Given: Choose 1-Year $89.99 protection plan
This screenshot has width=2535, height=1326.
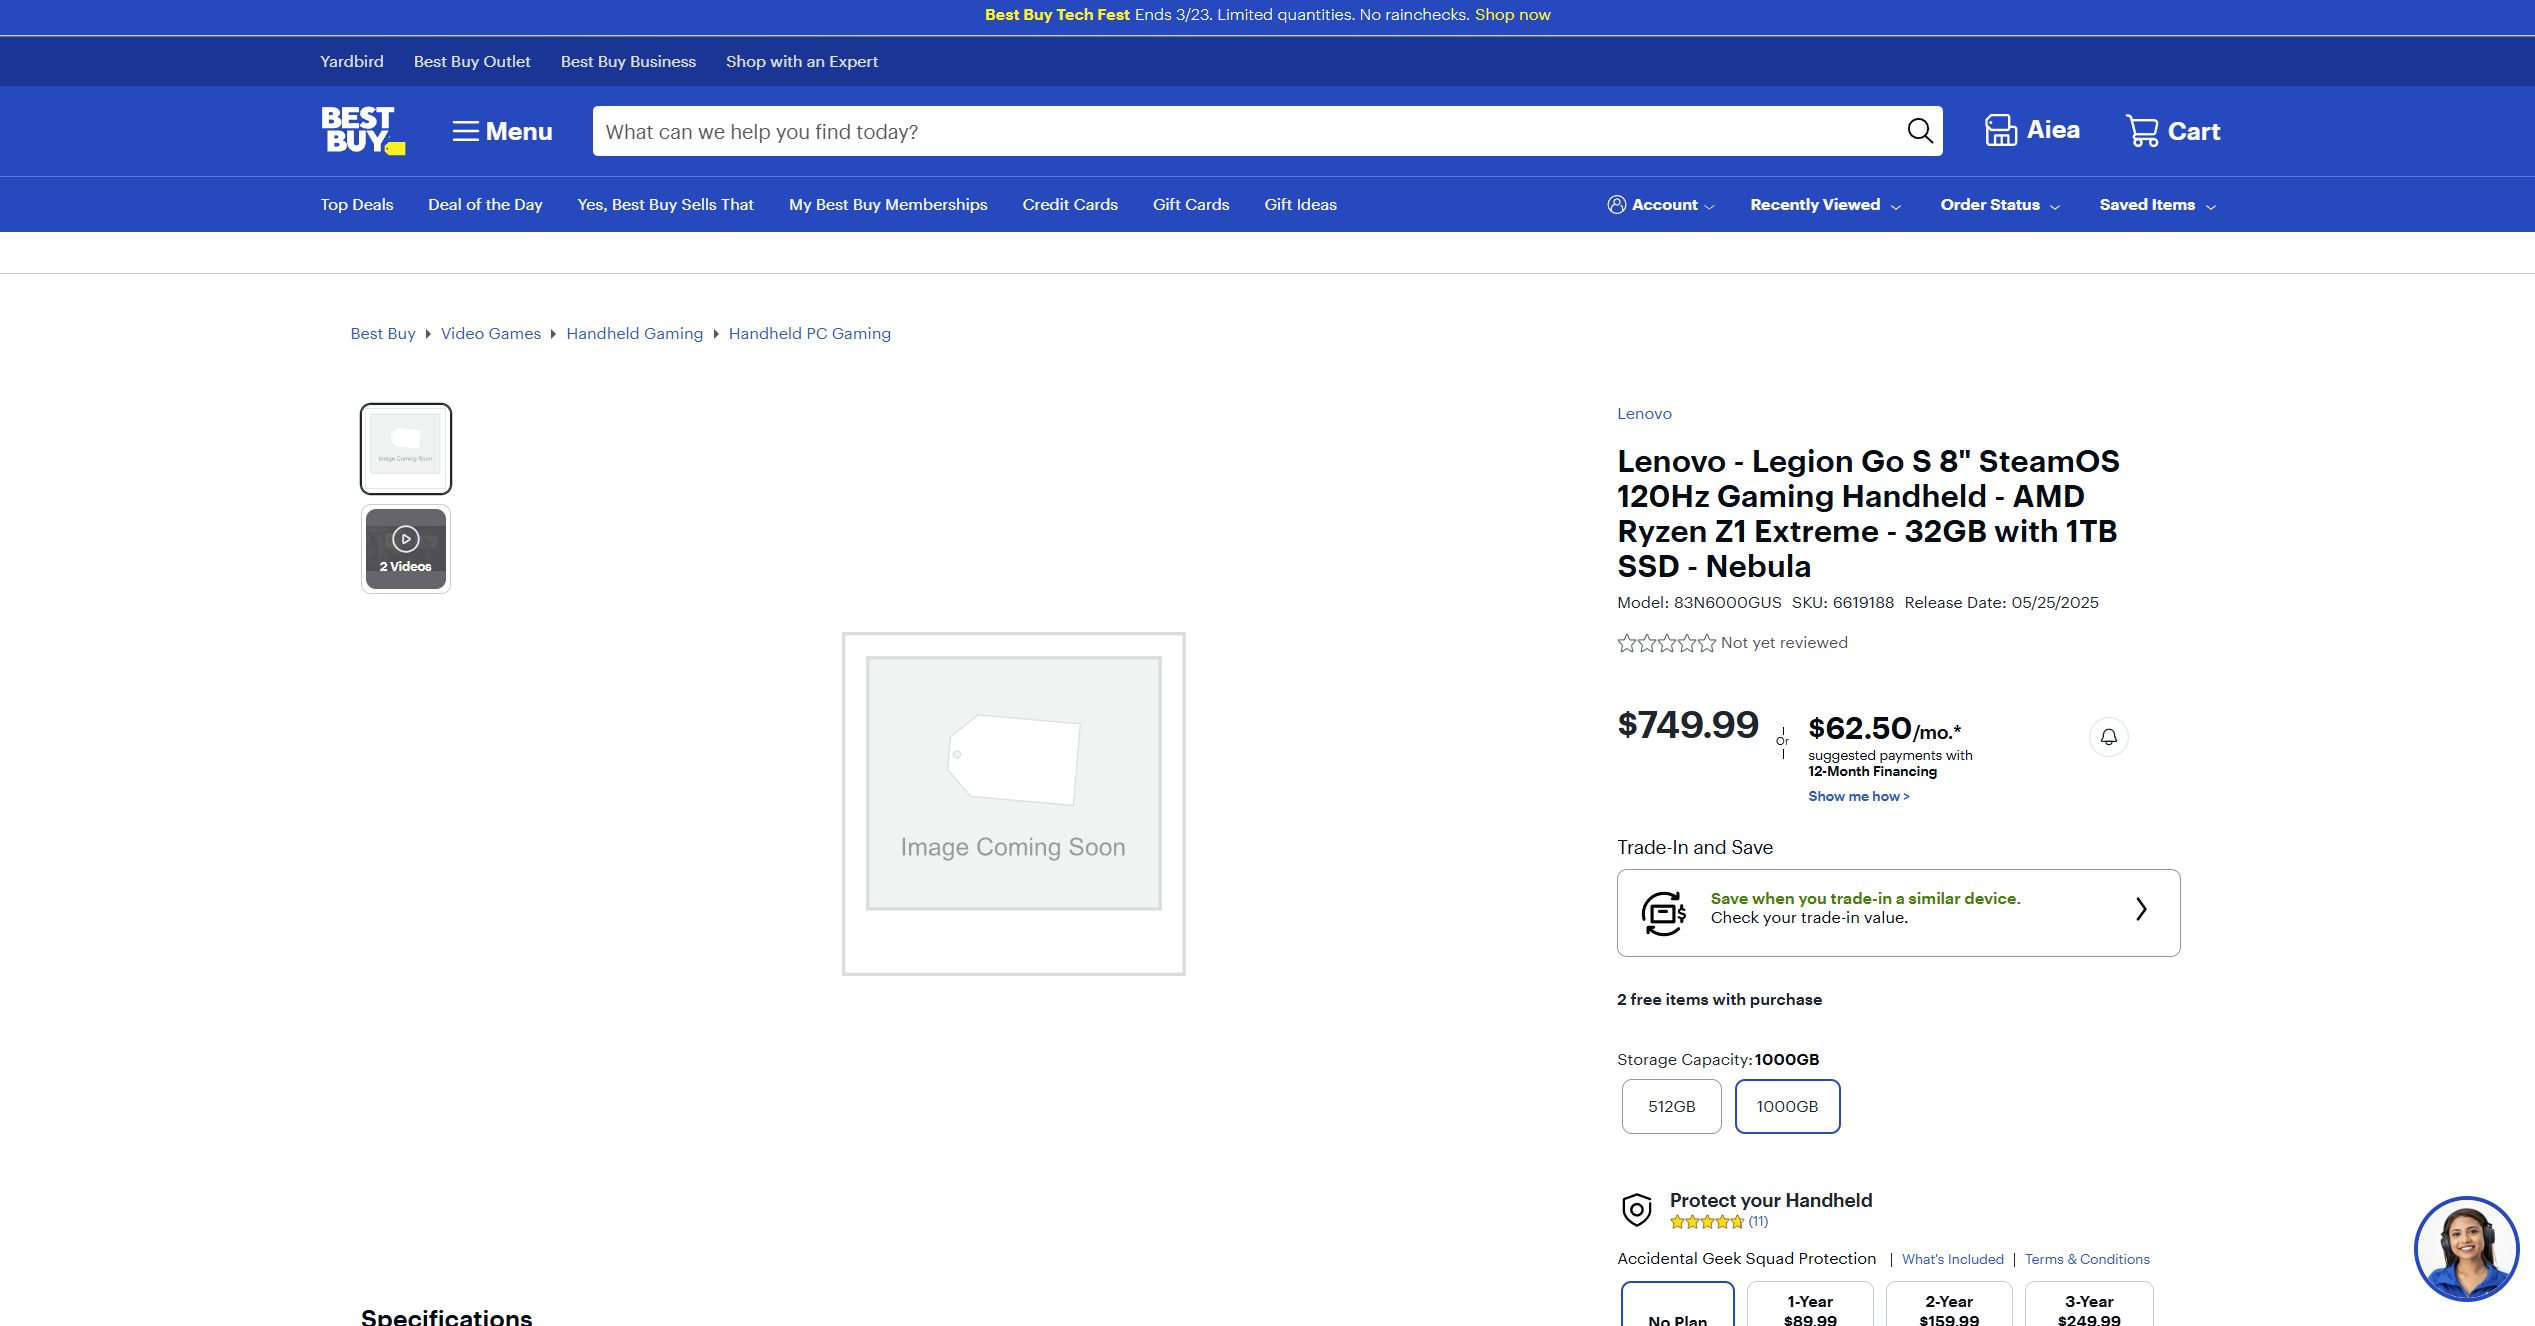Looking at the screenshot, I should (1810, 1305).
